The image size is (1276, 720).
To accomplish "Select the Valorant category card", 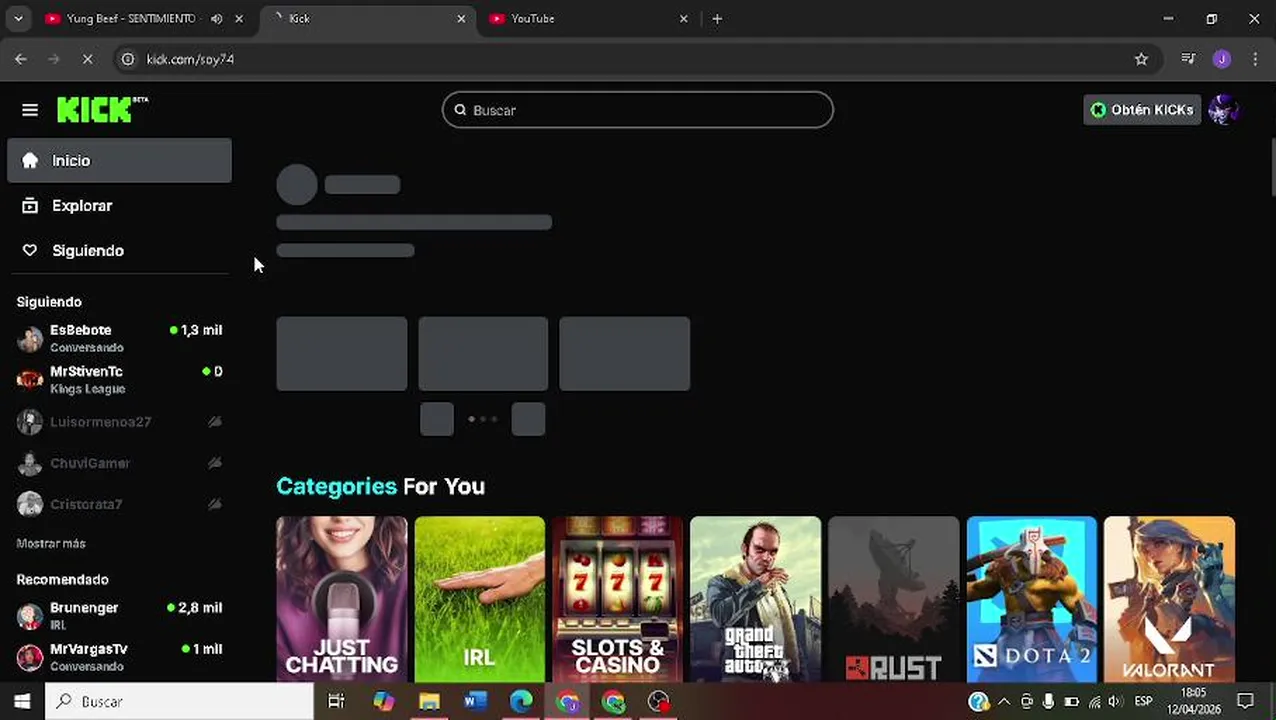I will point(1169,599).
